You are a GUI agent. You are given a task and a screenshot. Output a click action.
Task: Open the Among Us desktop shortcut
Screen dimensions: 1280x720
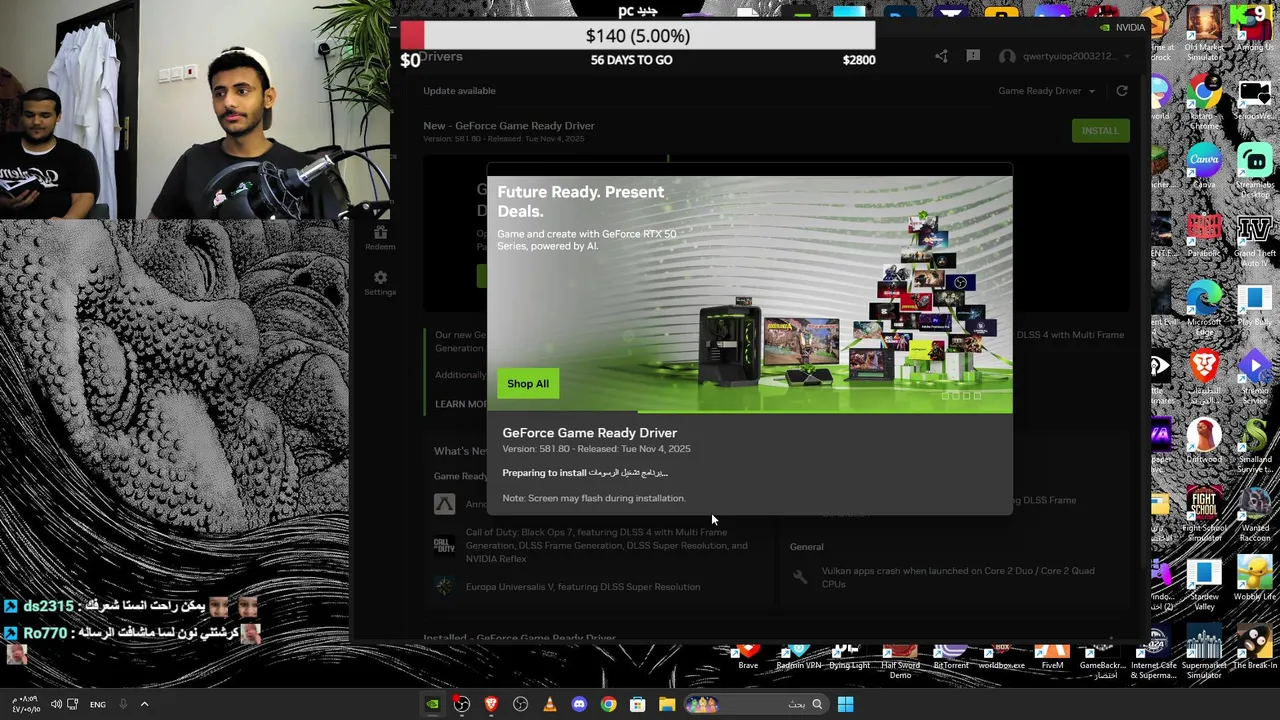coord(1254,30)
